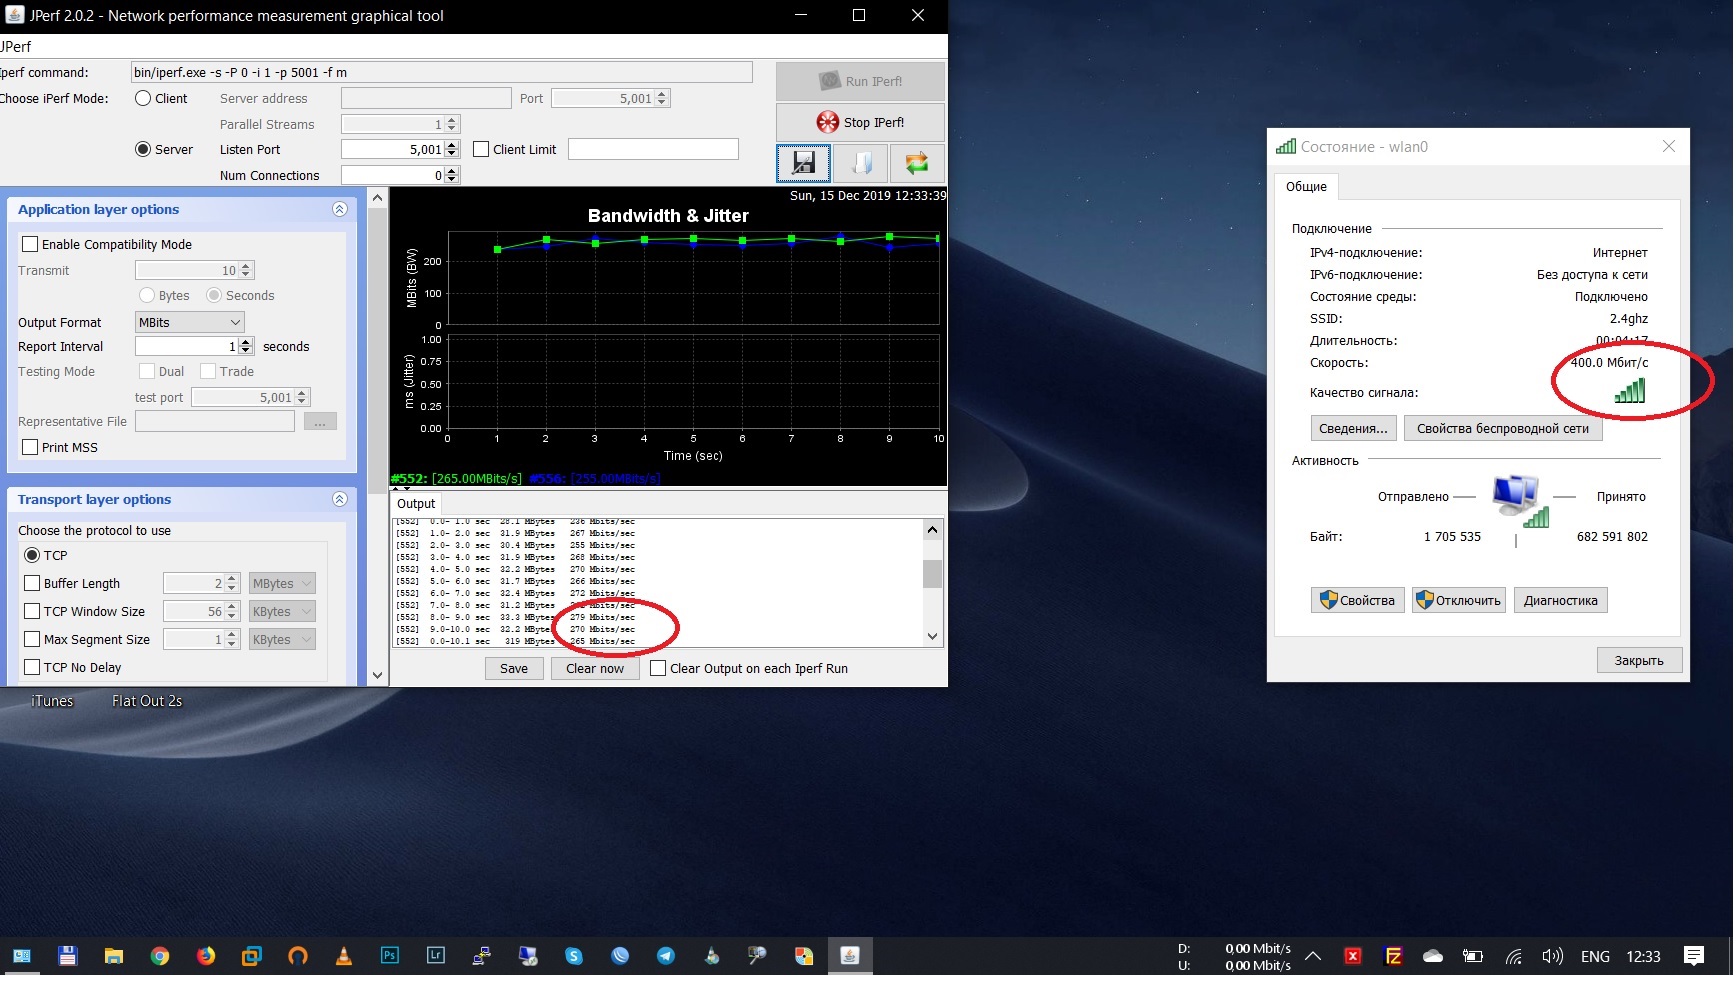Viewport: 1736px width, 1000px height.
Task: Collapse the Application layer options panel
Action: click(340, 209)
